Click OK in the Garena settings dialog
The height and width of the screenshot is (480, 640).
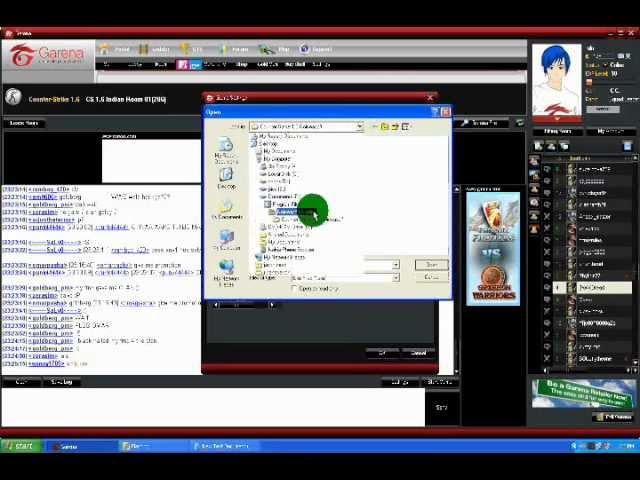coord(382,353)
